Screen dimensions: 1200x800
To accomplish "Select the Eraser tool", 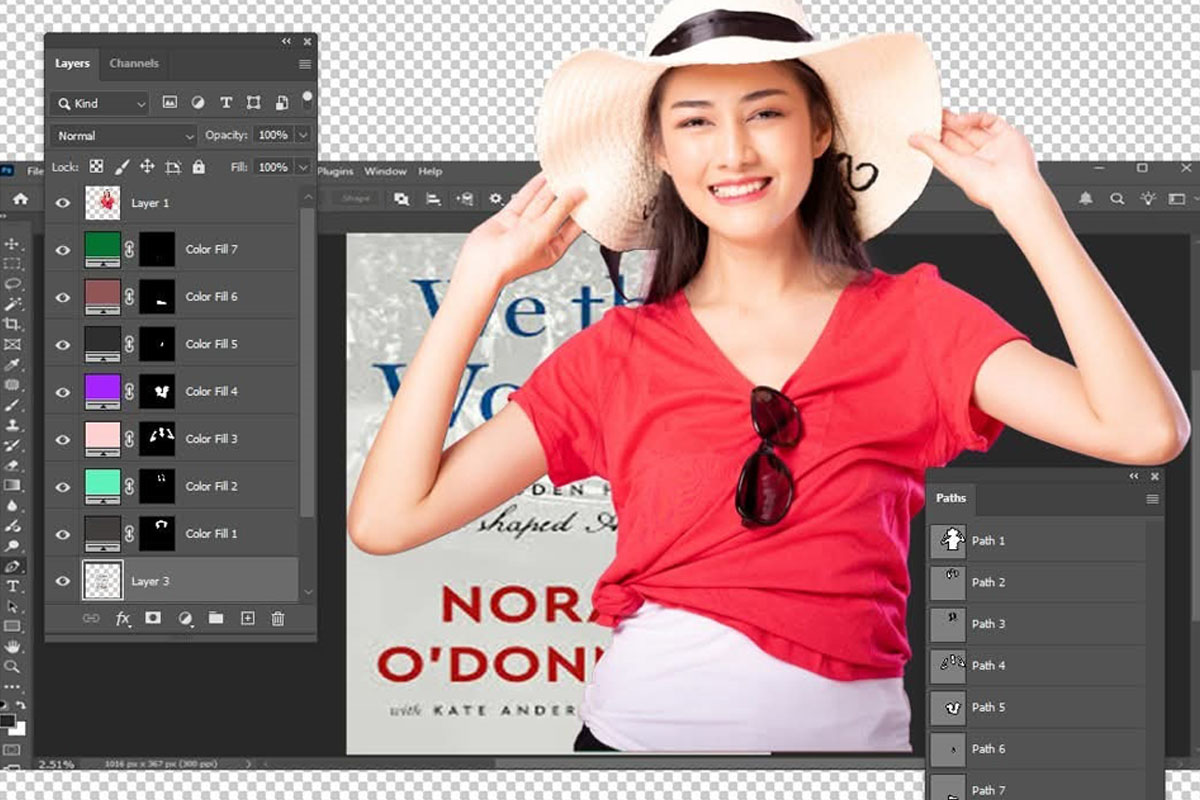I will (13, 465).
